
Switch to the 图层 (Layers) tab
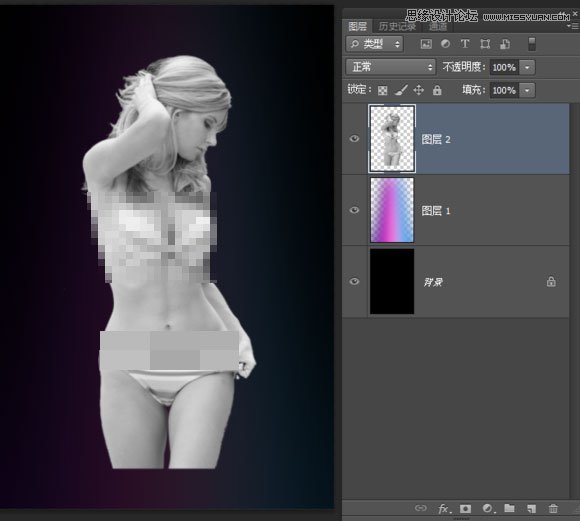tap(357, 26)
